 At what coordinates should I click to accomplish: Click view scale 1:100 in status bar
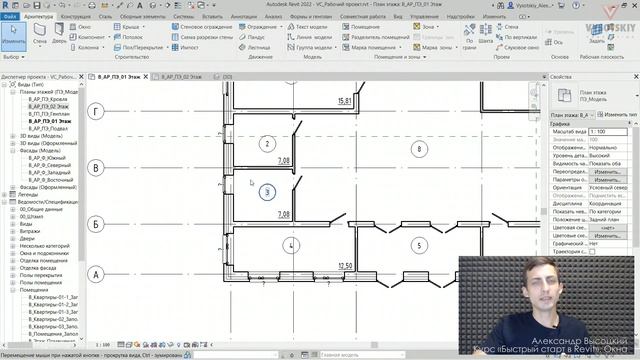[x=102, y=345]
